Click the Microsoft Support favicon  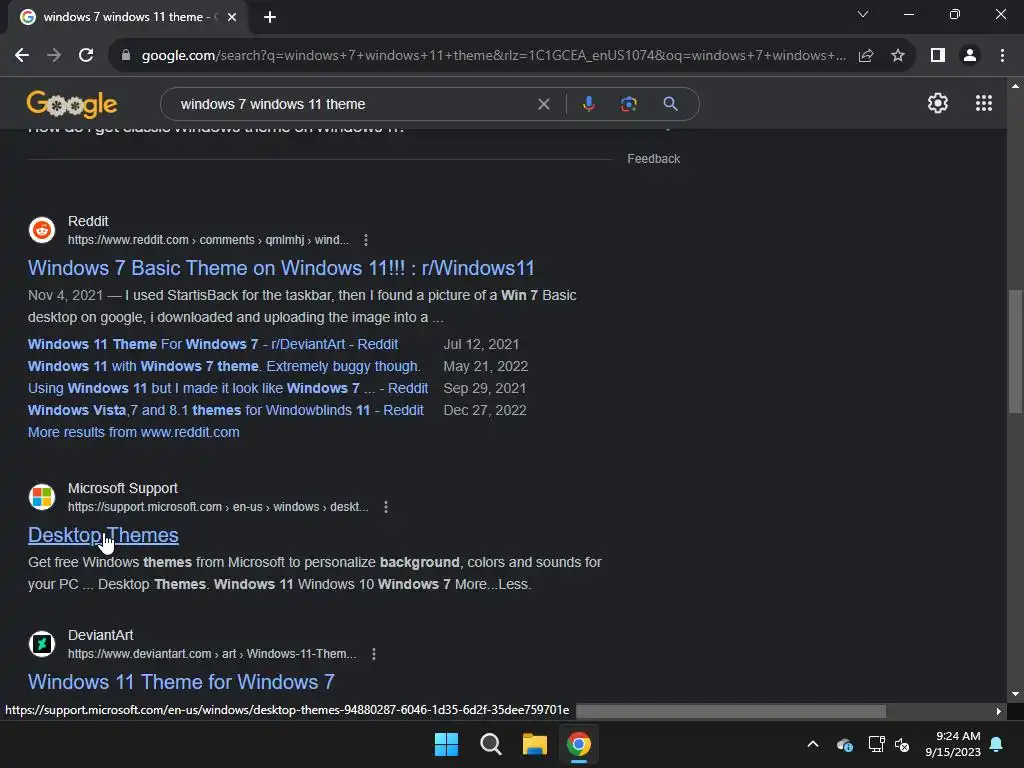coord(42,497)
